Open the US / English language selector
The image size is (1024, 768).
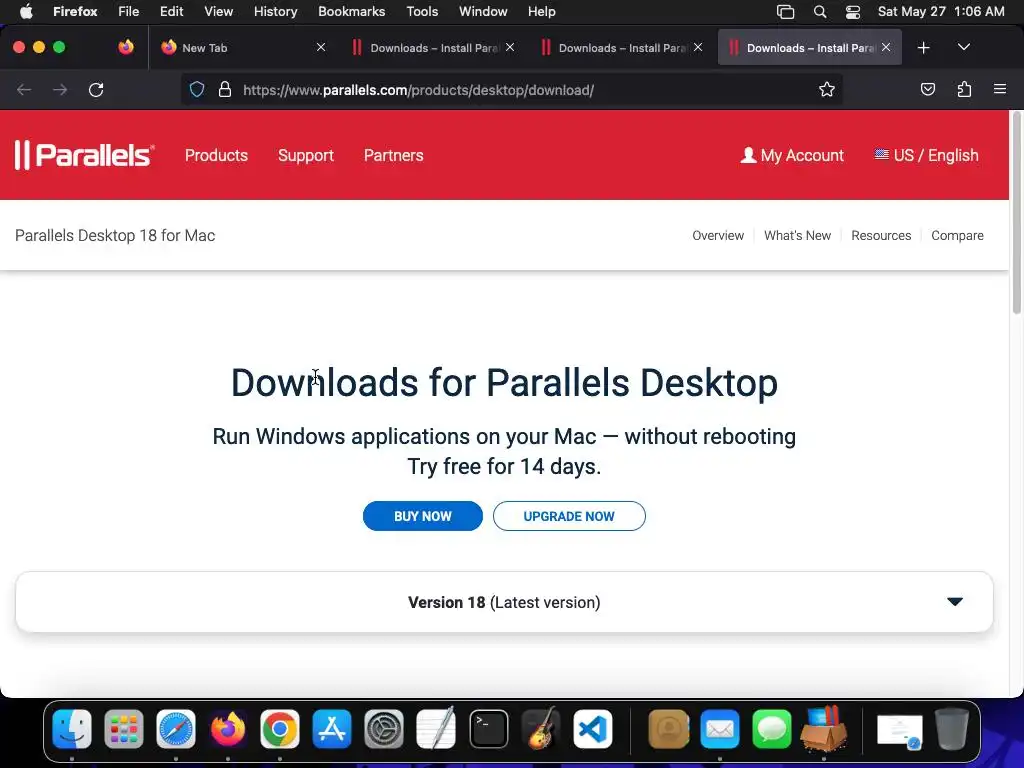(x=927, y=155)
